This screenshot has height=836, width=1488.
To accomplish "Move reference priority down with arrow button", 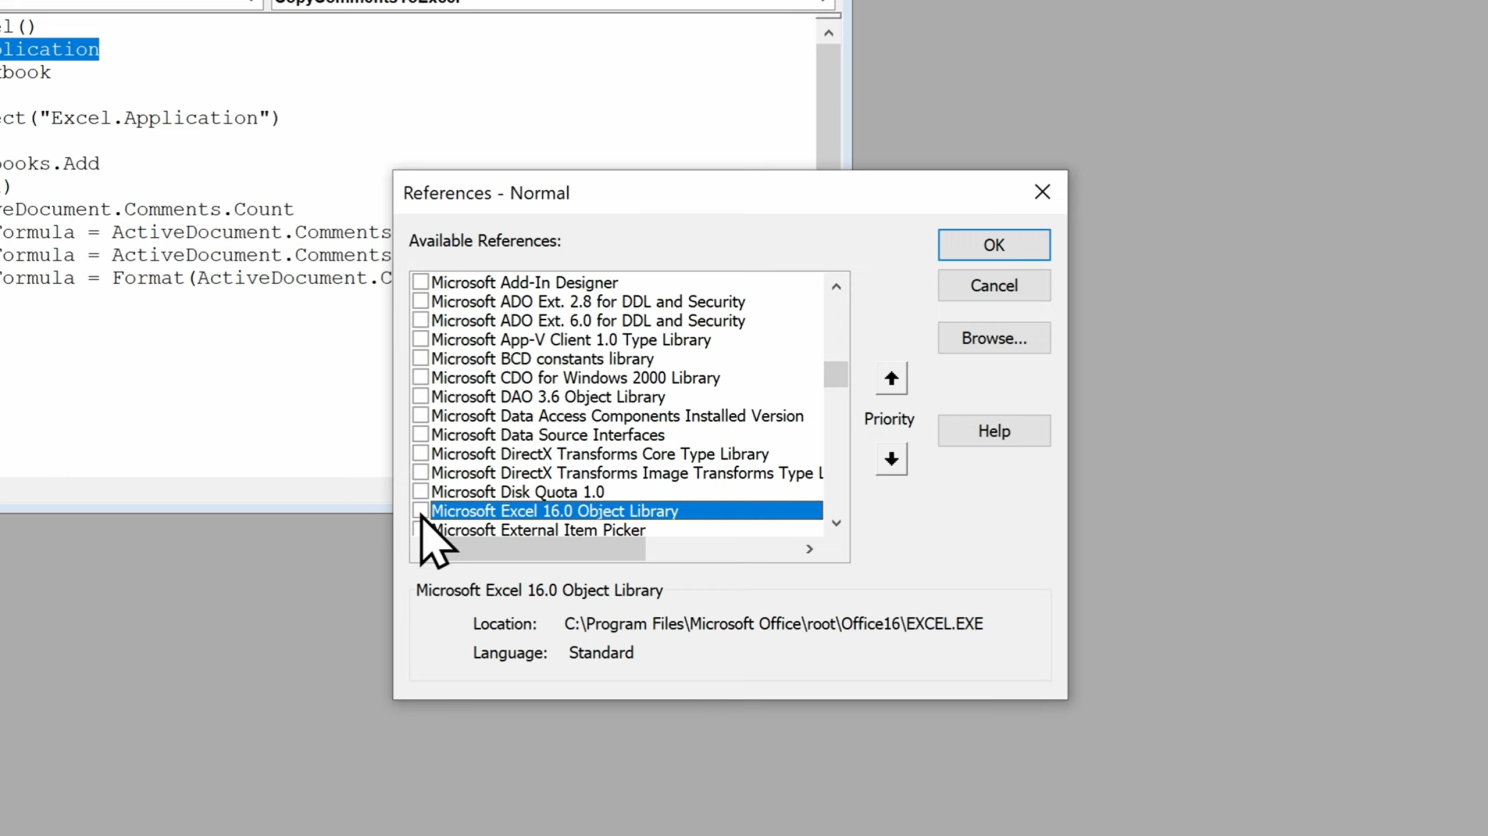I will pyautogui.click(x=891, y=459).
